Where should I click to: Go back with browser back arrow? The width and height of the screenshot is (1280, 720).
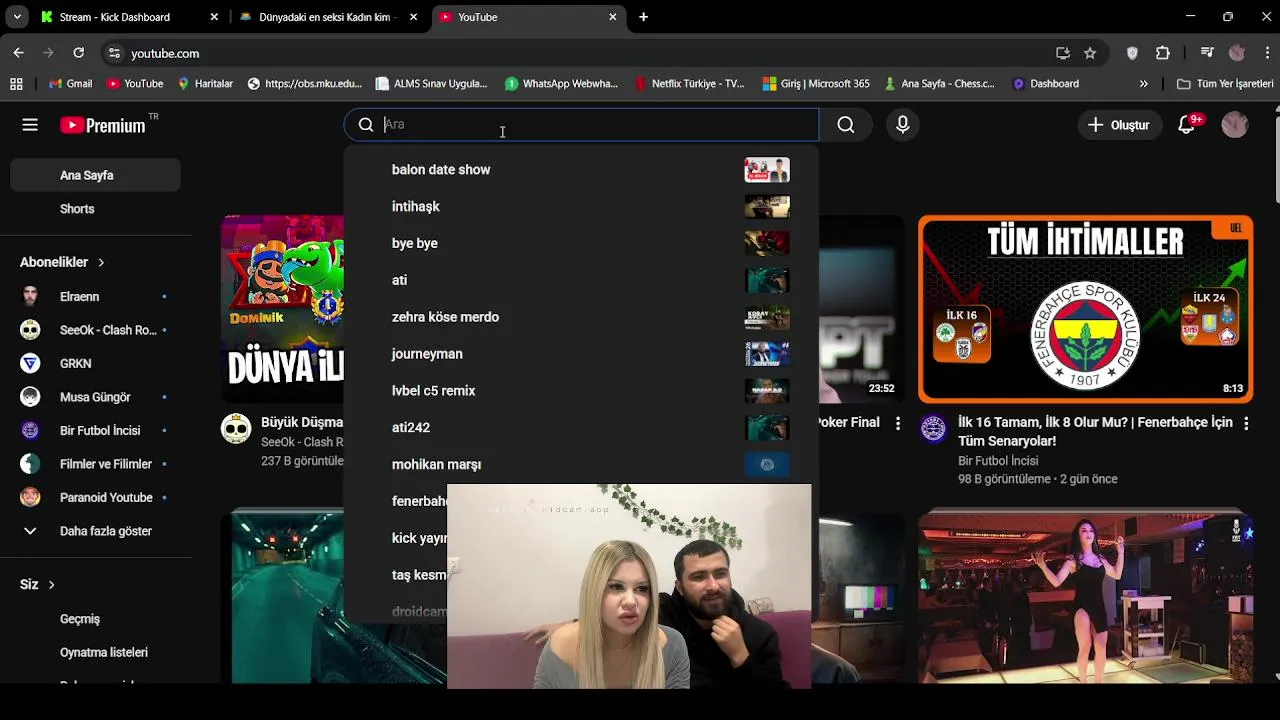pos(18,53)
